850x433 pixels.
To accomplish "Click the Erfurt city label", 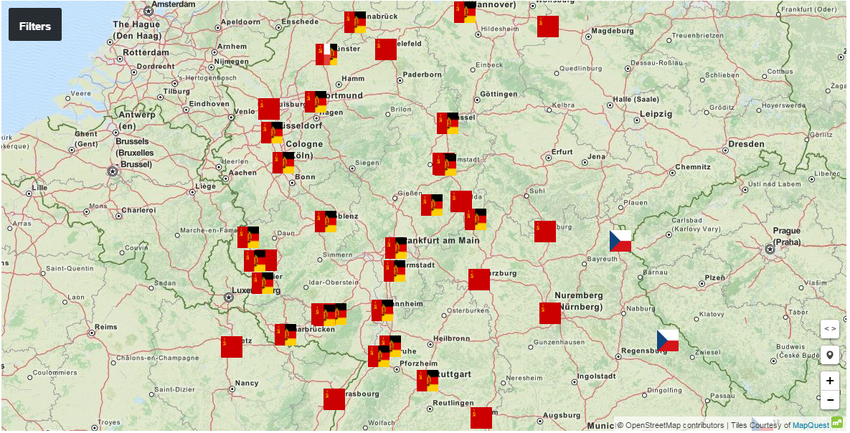I will tap(562, 152).
